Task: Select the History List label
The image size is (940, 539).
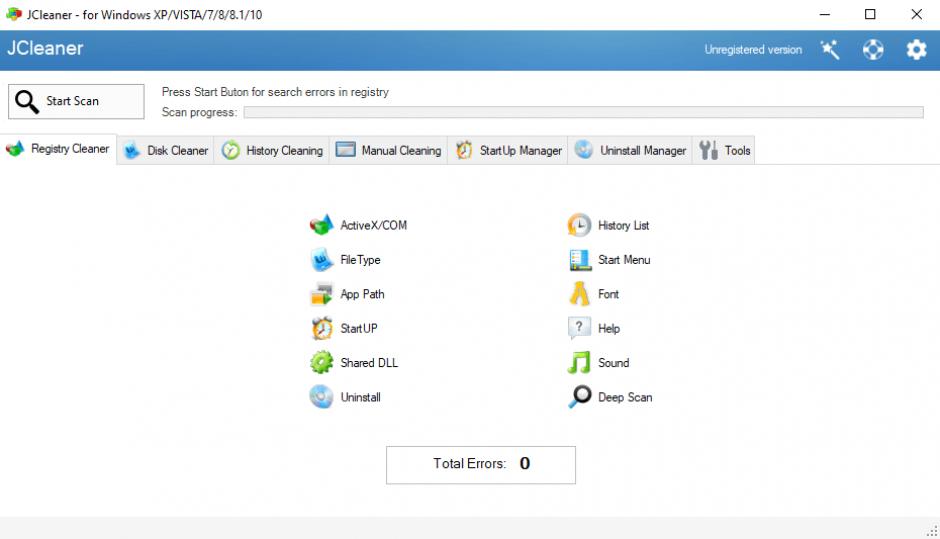Action: [x=623, y=225]
